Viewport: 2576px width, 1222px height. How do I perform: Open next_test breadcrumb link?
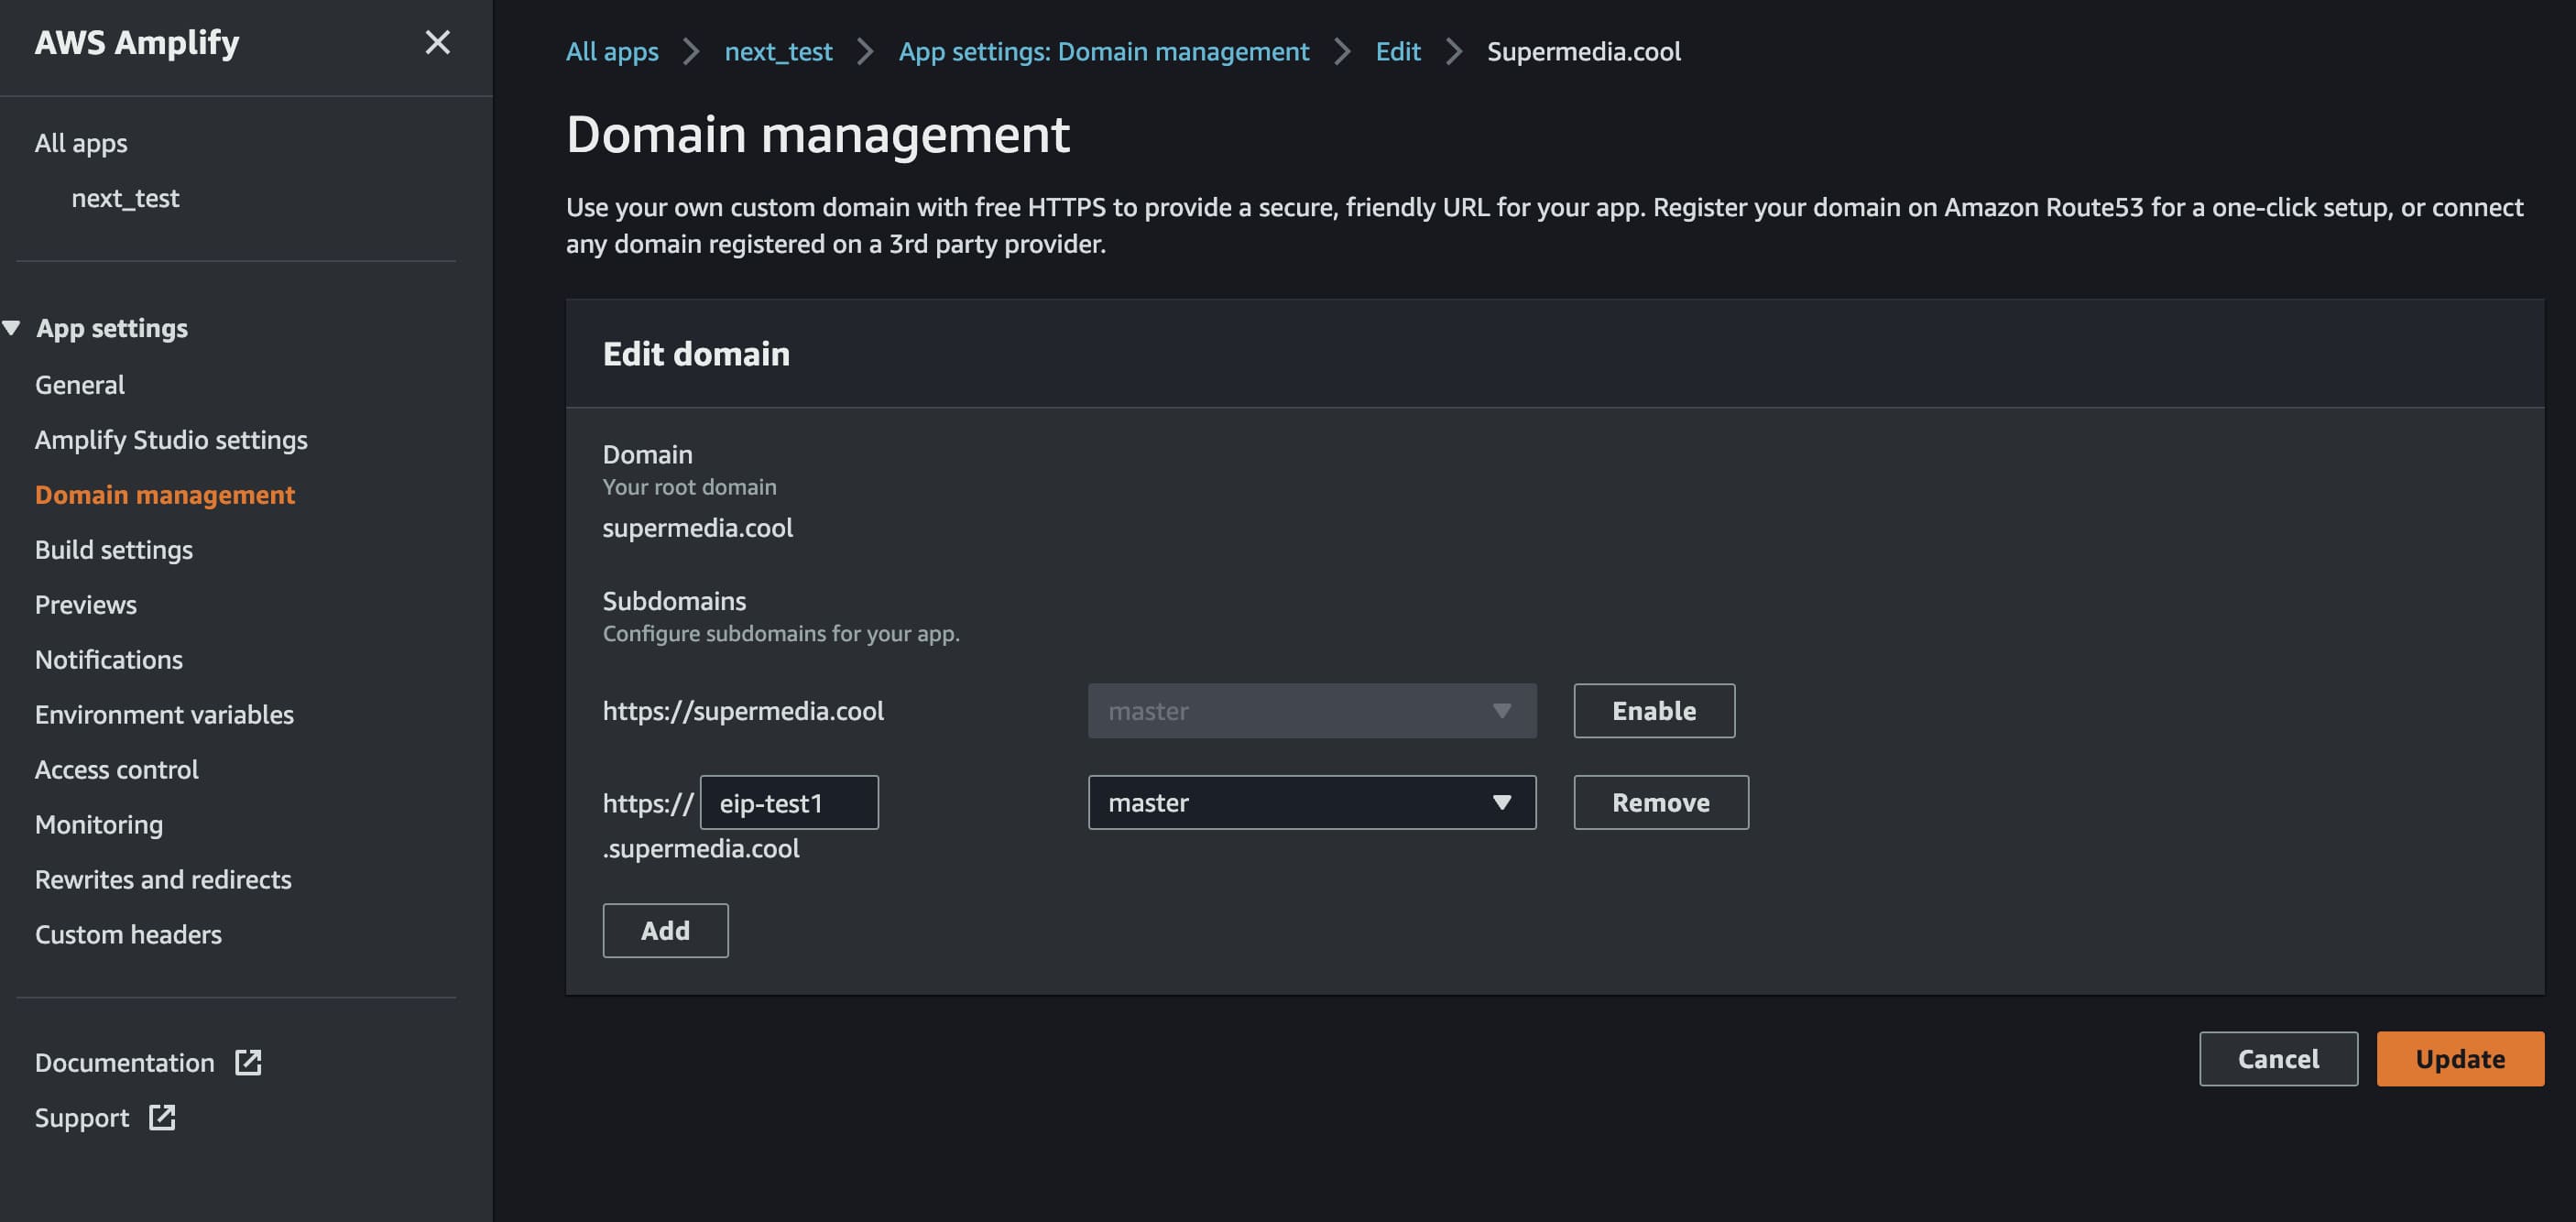(x=778, y=51)
